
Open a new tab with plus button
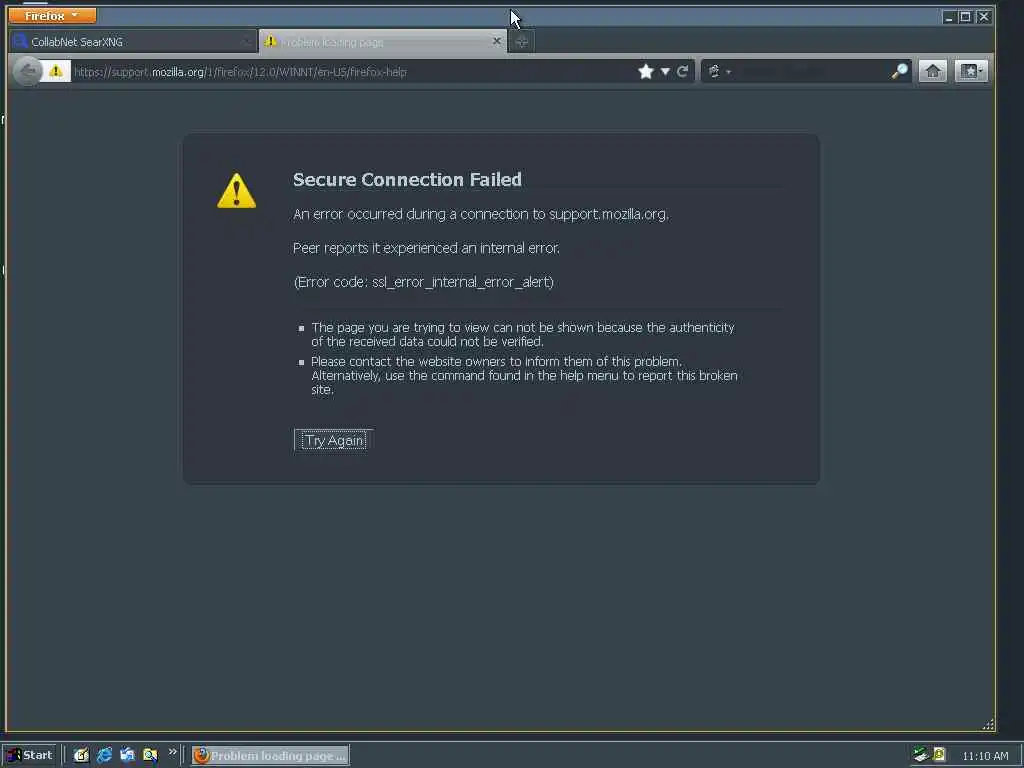pos(521,42)
